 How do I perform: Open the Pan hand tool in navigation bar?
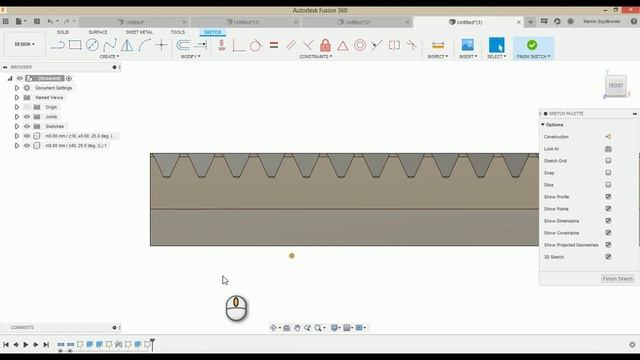(x=297, y=328)
